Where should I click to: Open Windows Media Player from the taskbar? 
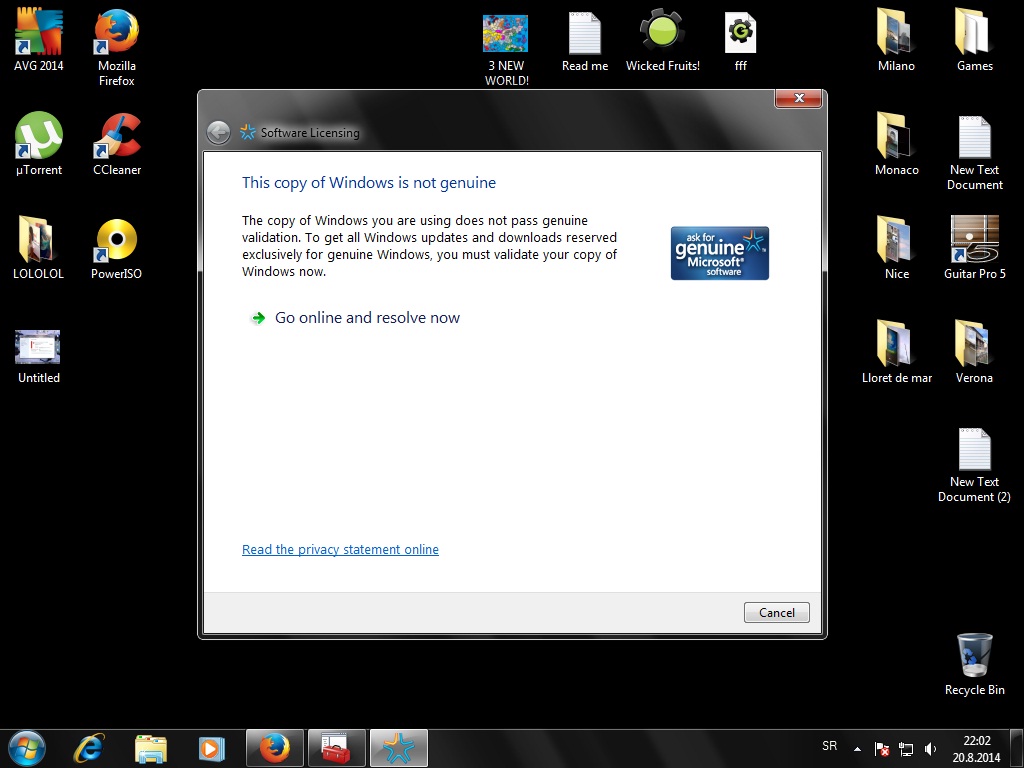click(x=211, y=748)
